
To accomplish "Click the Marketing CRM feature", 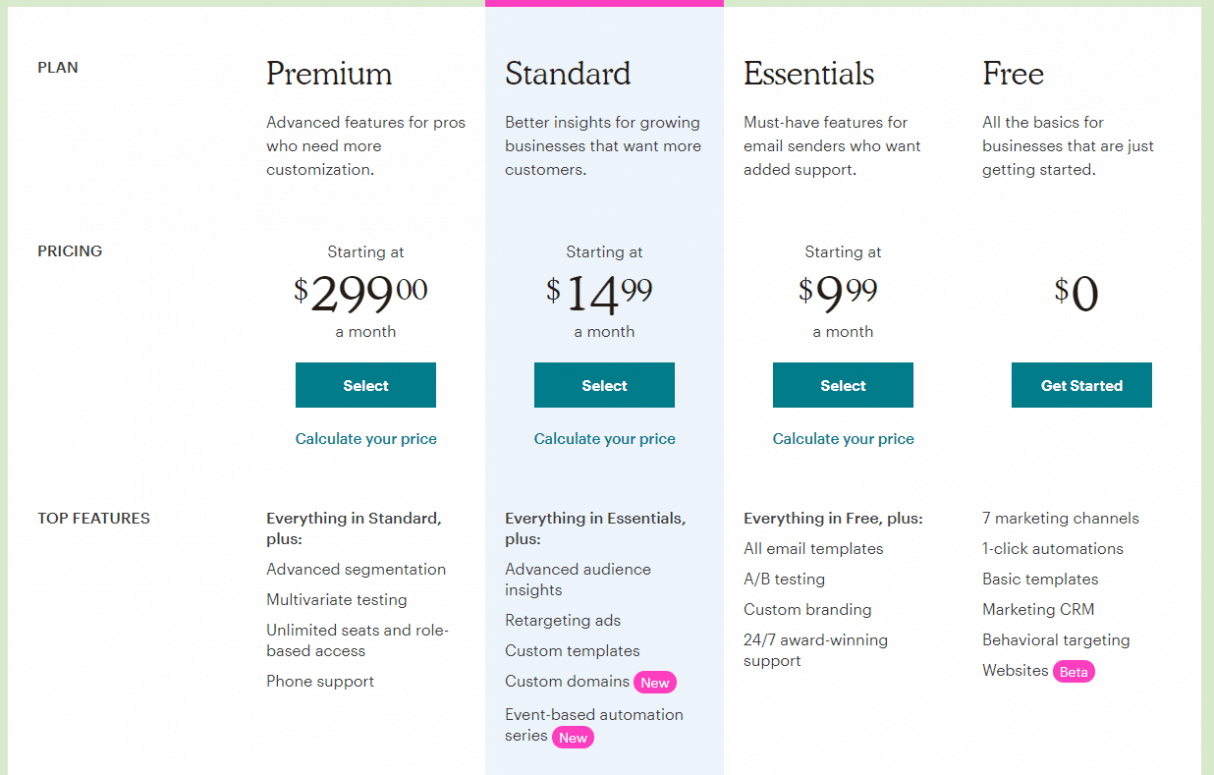I will click(1038, 609).
